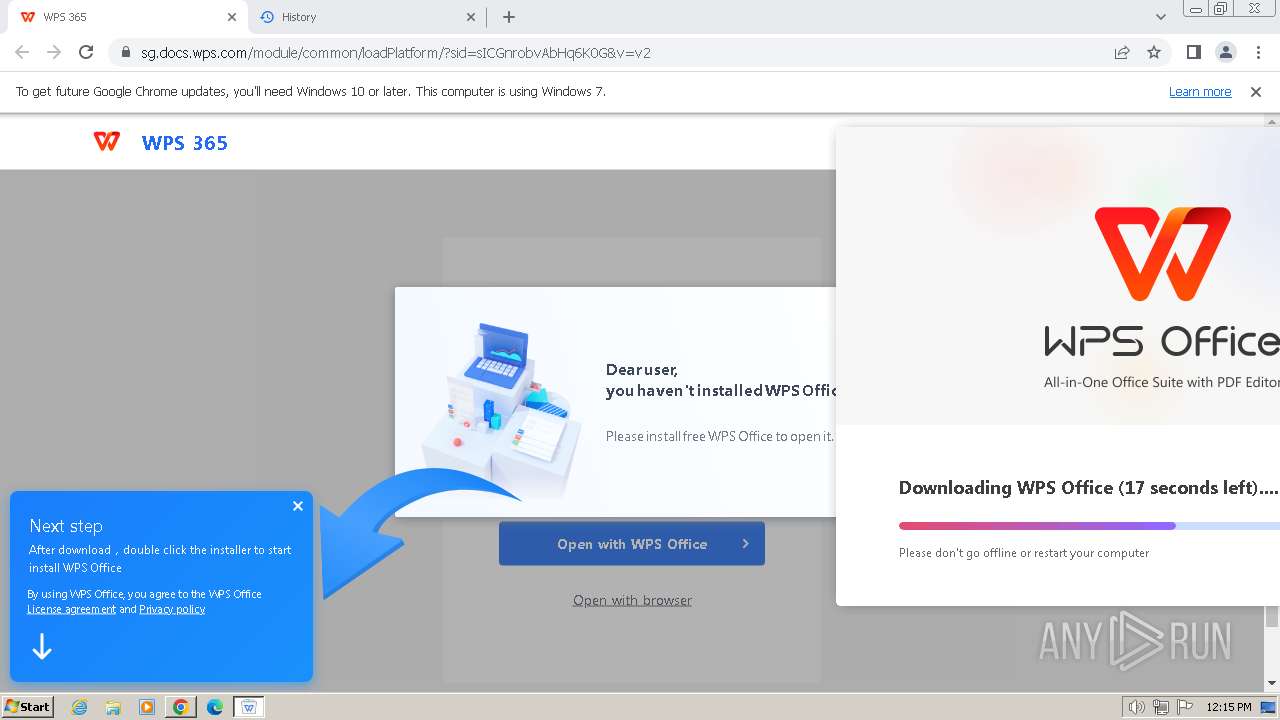This screenshot has width=1280, height=720.
Task: Open Microsoft Edge from taskbar
Action: (x=215, y=707)
